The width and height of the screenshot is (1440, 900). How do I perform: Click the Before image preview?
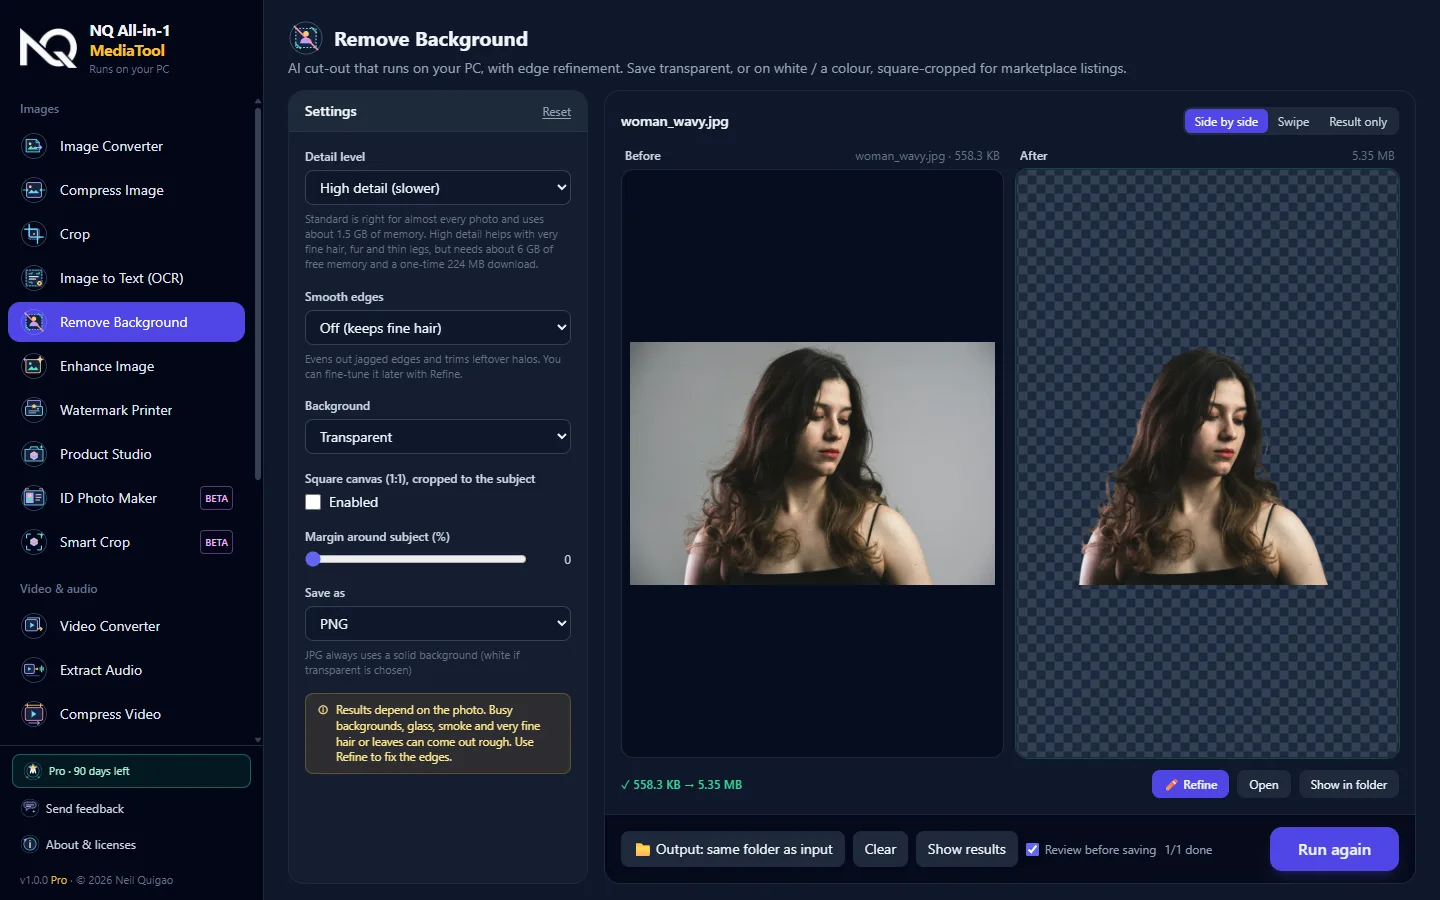[812, 463]
